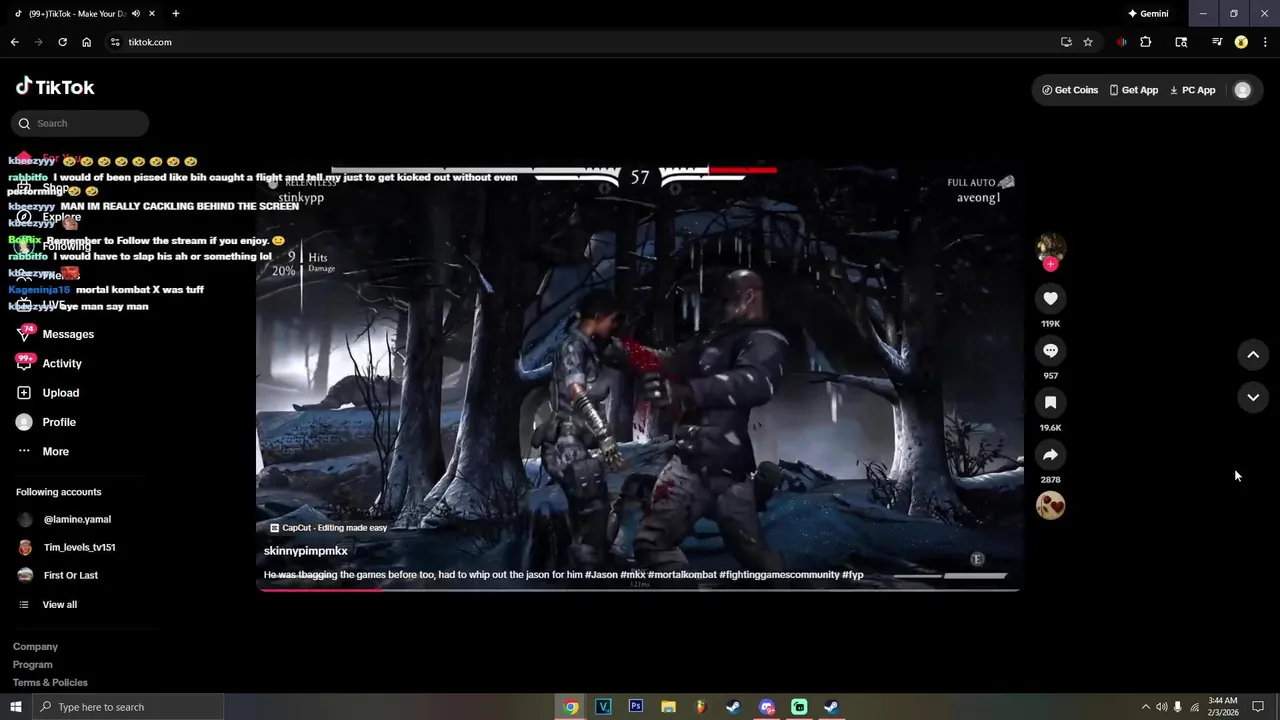This screenshot has height=720, width=1280.
Task: Open the red sound extension icon
Action: point(1121,42)
